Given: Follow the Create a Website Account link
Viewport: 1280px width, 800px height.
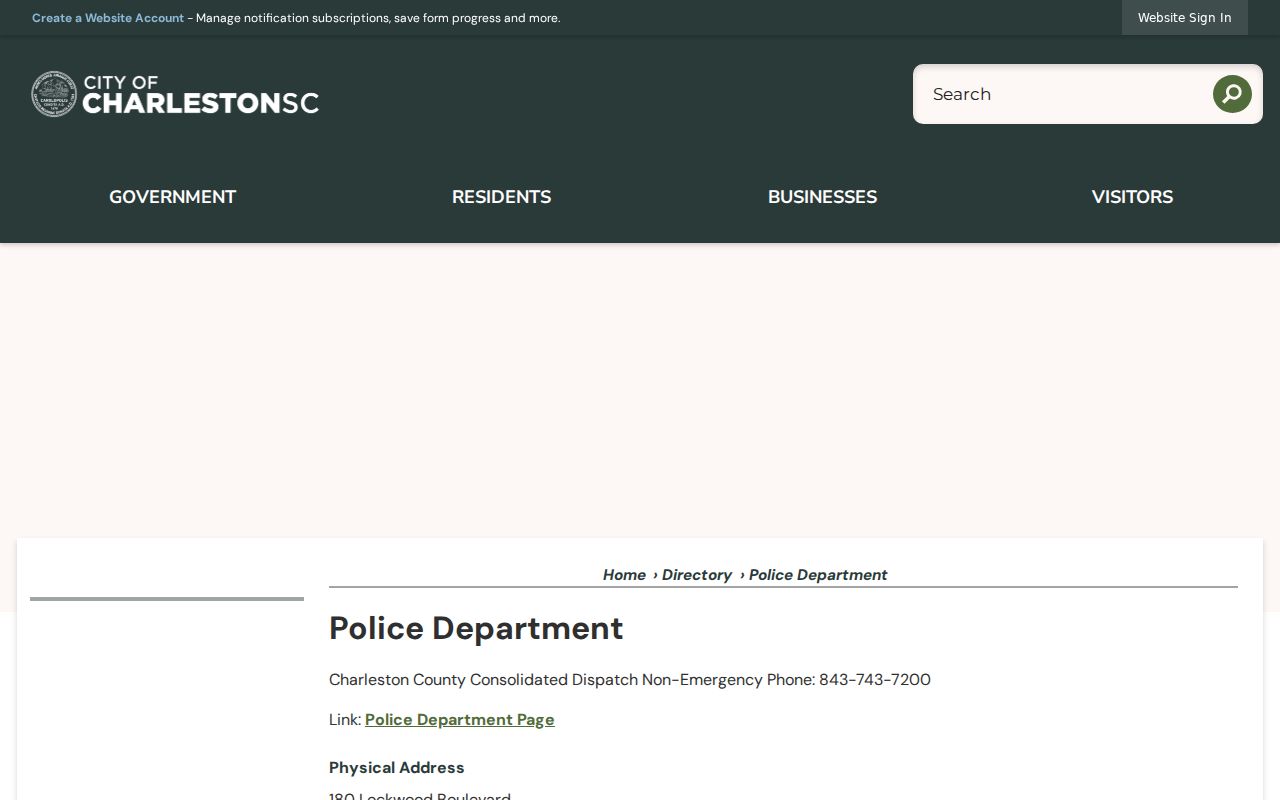Looking at the screenshot, I should pyautogui.click(x=108, y=18).
